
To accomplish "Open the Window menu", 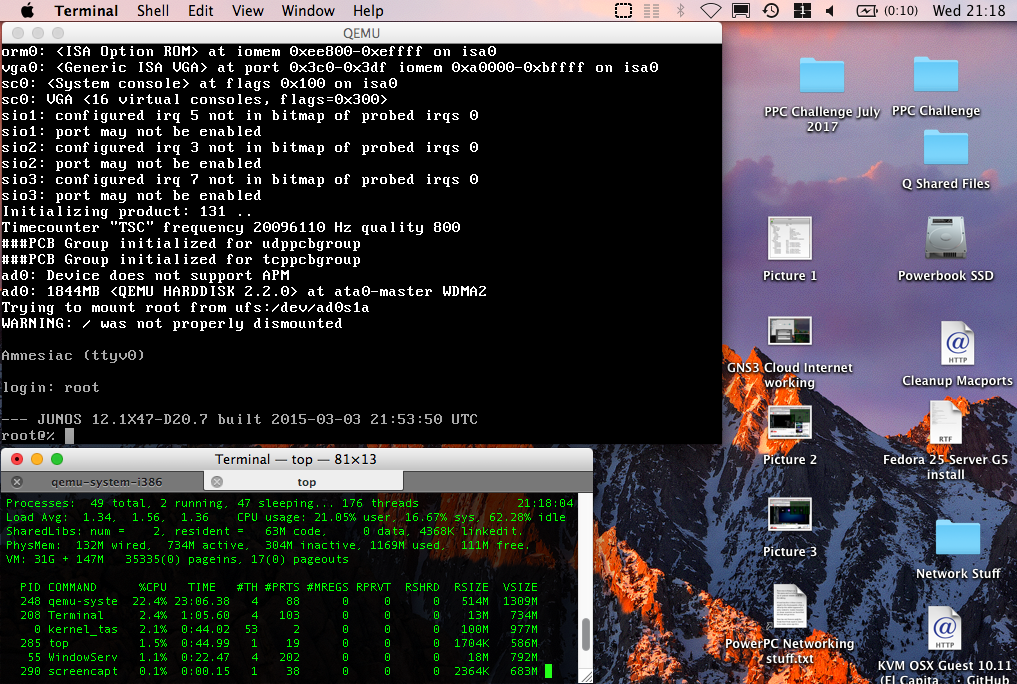I will click(308, 10).
